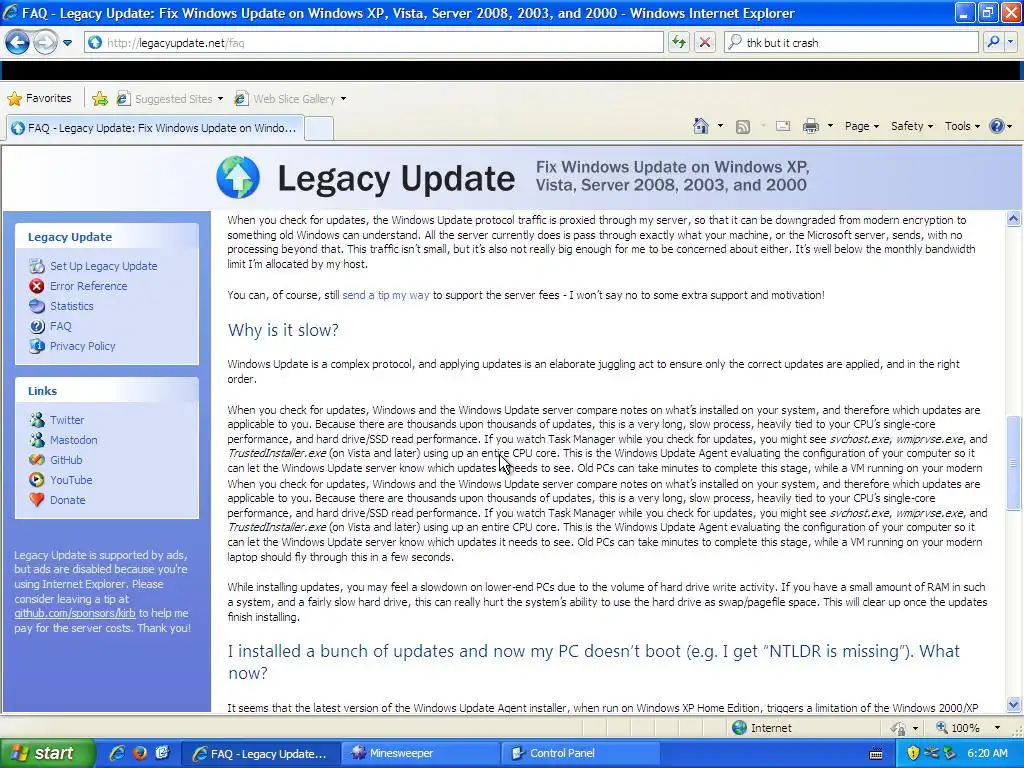Open Suggested Sites dropdown
Screen dimensions: 1024x768
coord(169,99)
